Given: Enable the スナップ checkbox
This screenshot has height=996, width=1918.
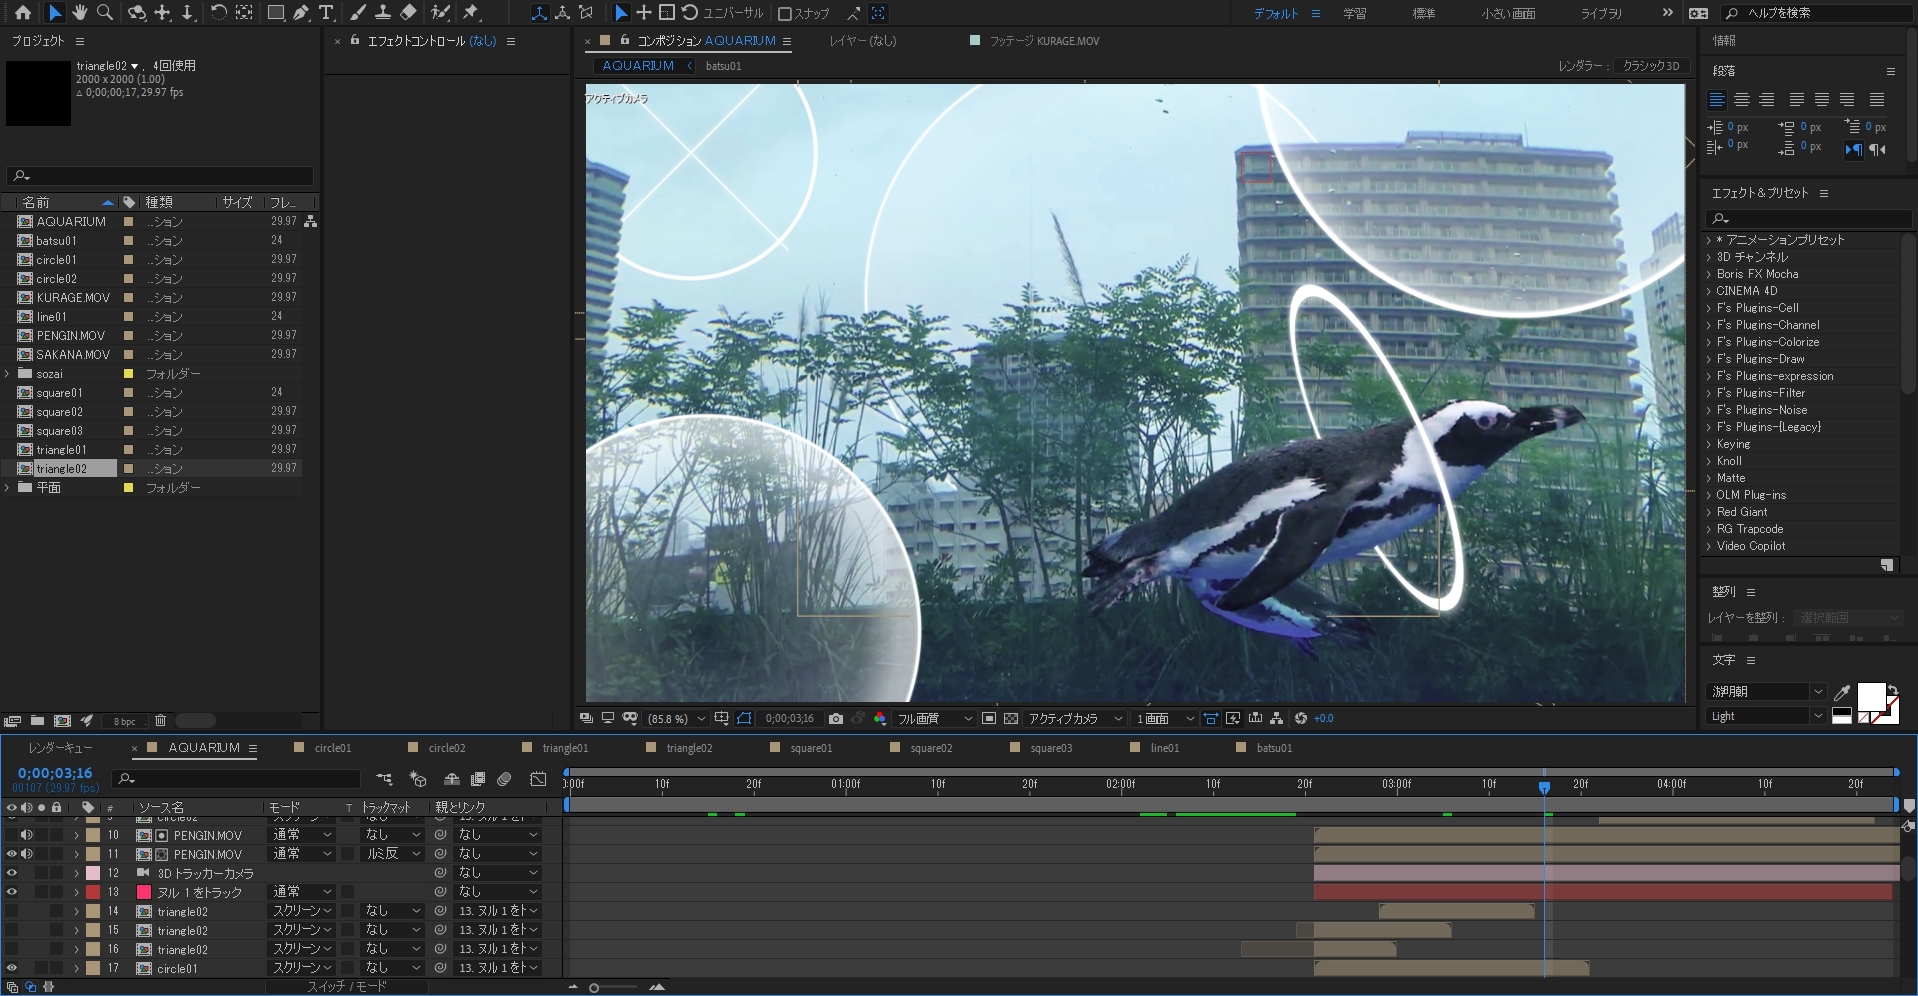Looking at the screenshot, I should click(x=785, y=14).
